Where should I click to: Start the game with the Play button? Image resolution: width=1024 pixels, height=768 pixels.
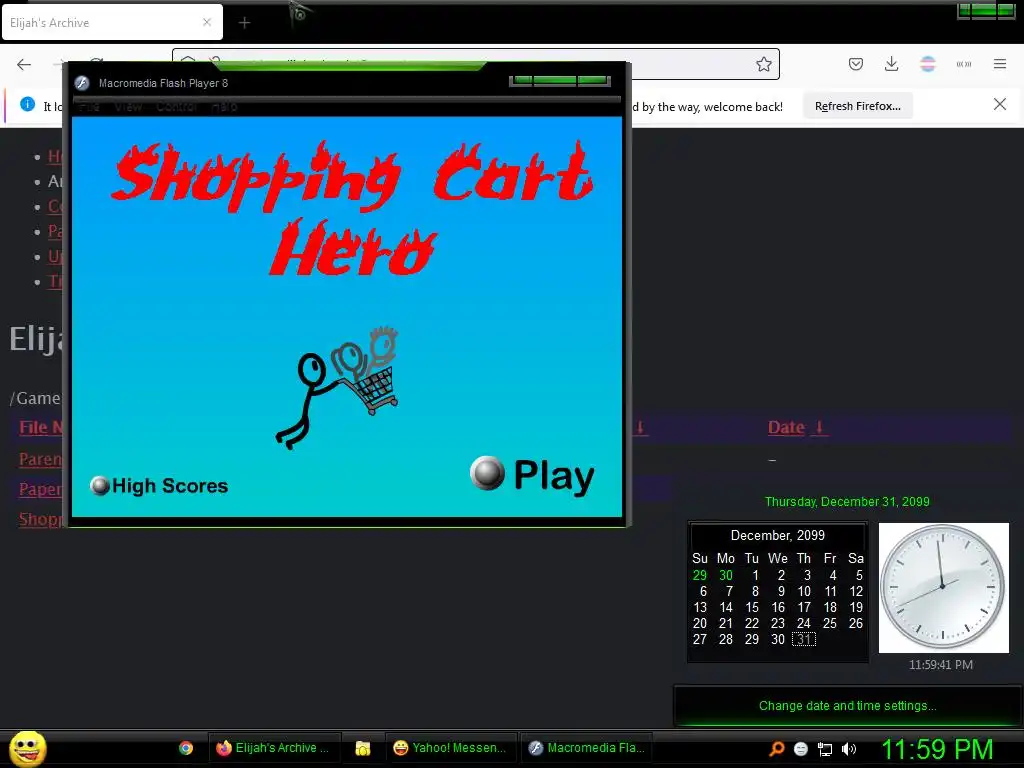coord(532,475)
